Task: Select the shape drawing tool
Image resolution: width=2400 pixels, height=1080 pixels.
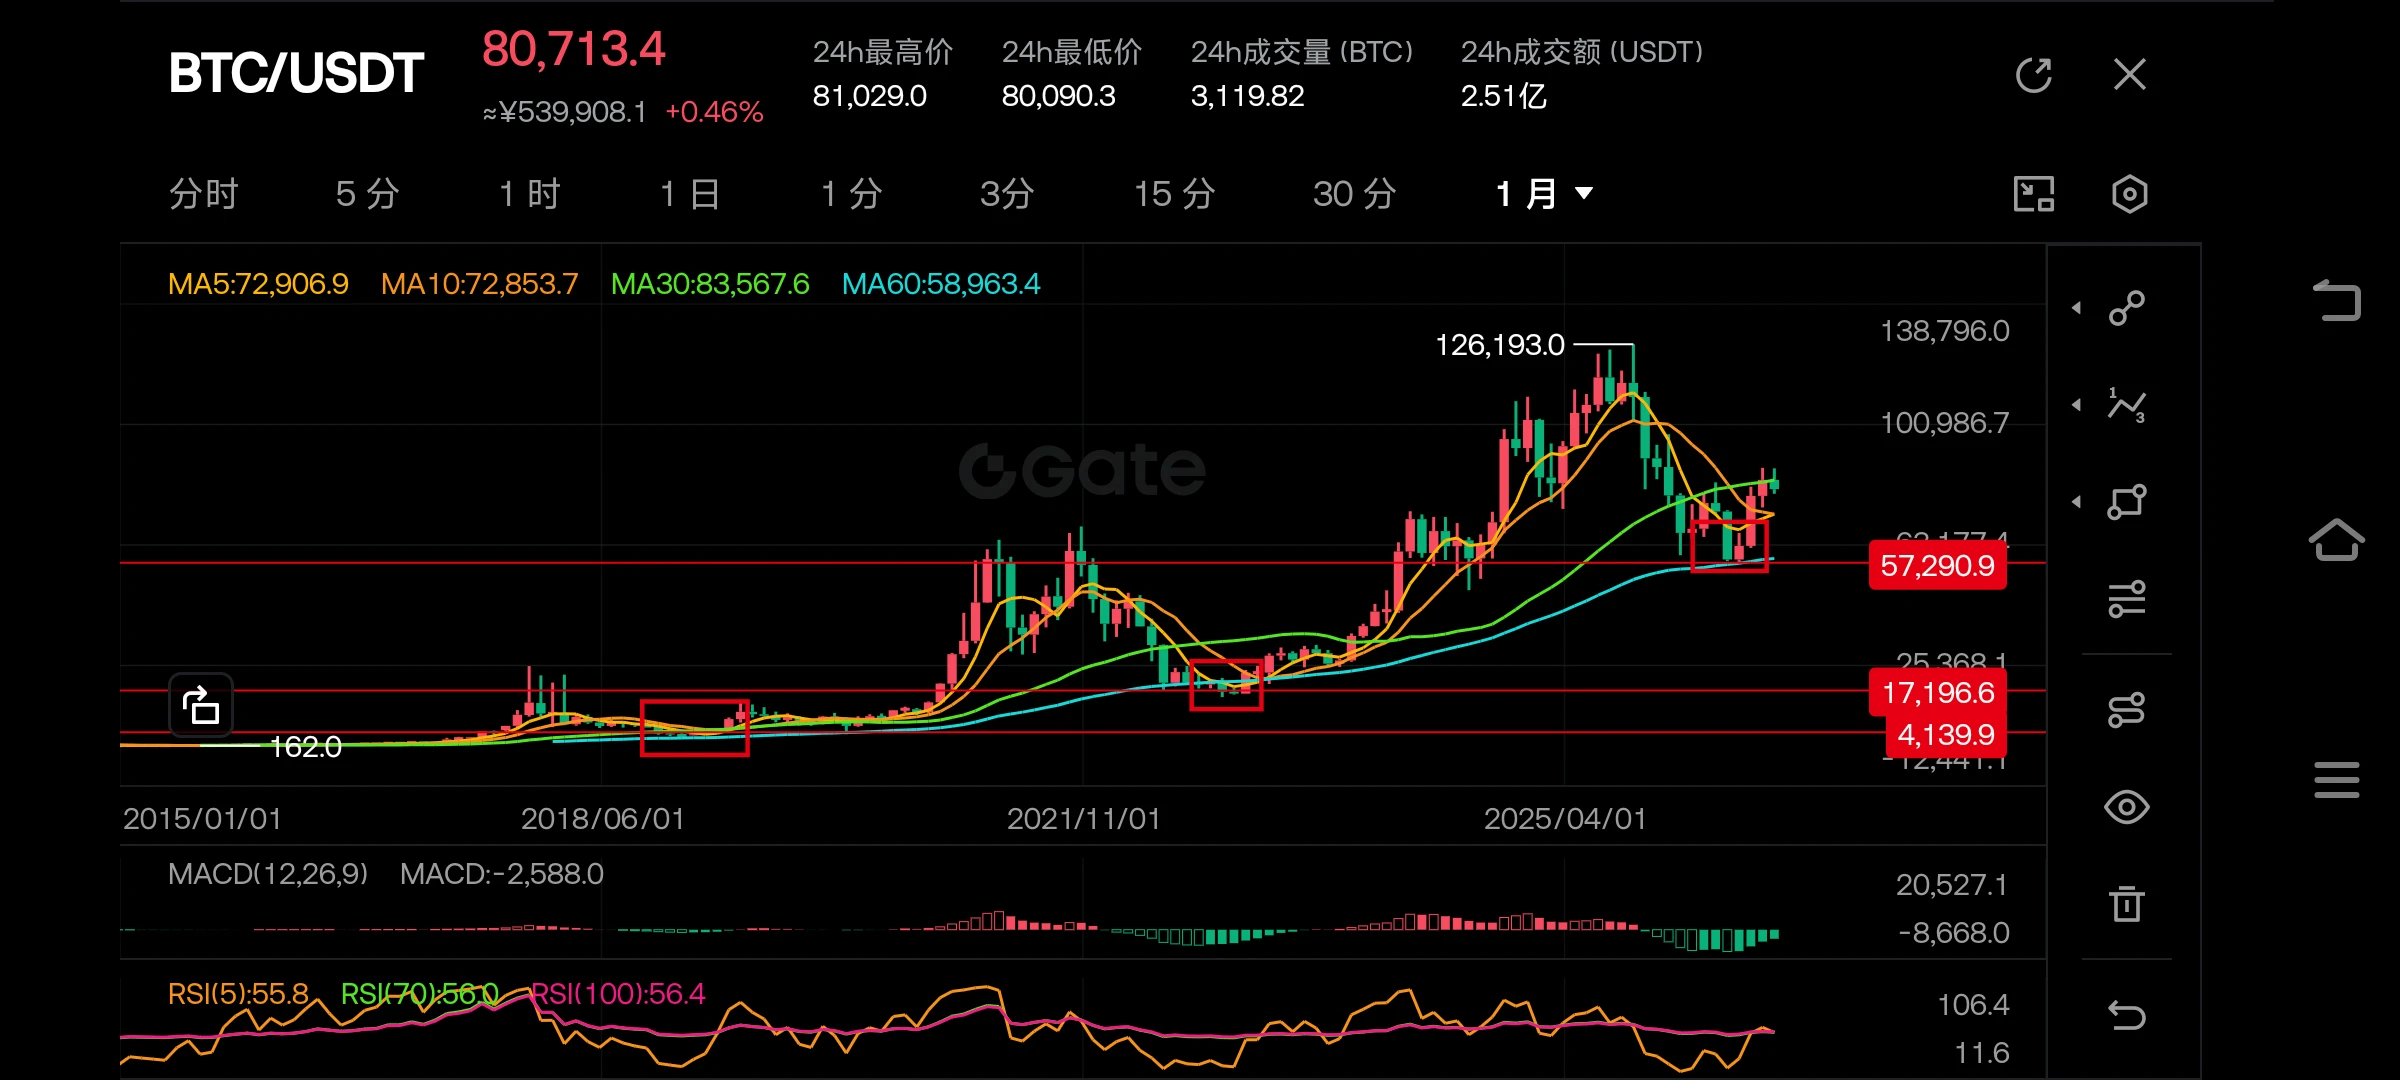Action: tap(2127, 502)
